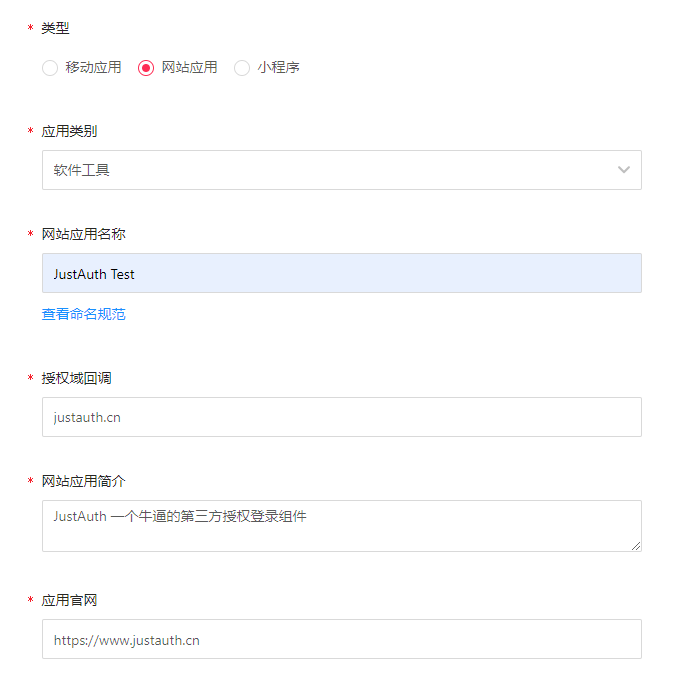Click the 应用类别 field label
This screenshot has width=682, height=684.
pos(69,131)
